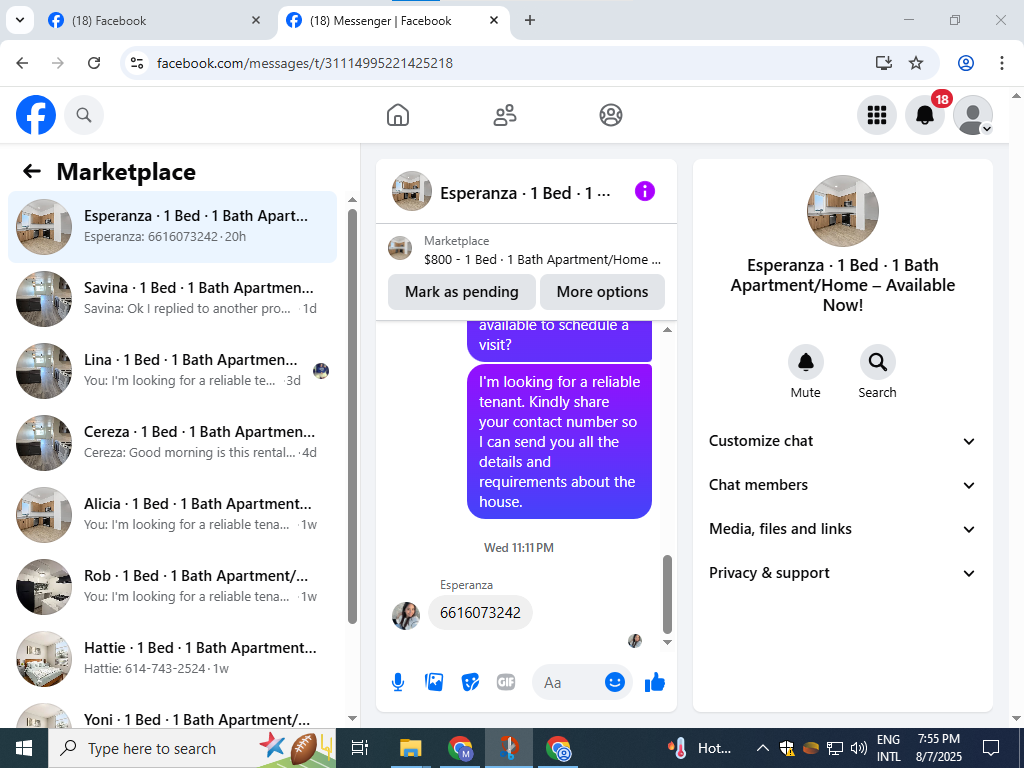Image resolution: width=1024 pixels, height=768 pixels.
Task: Expand the Chat members section
Action: click(x=842, y=485)
